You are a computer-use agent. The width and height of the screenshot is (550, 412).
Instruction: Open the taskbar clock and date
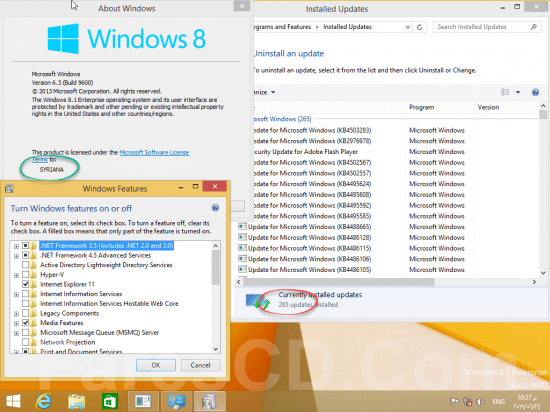point(527,402)
